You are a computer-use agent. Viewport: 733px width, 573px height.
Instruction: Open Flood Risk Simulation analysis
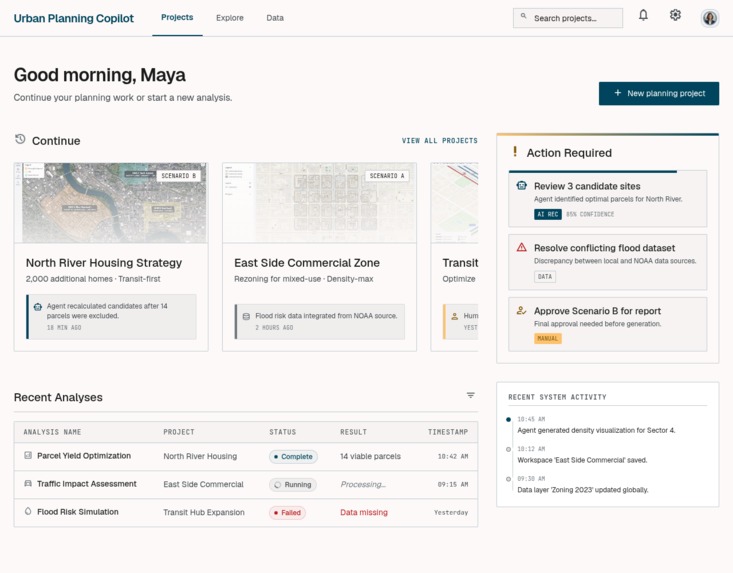[x=78, y=512]
